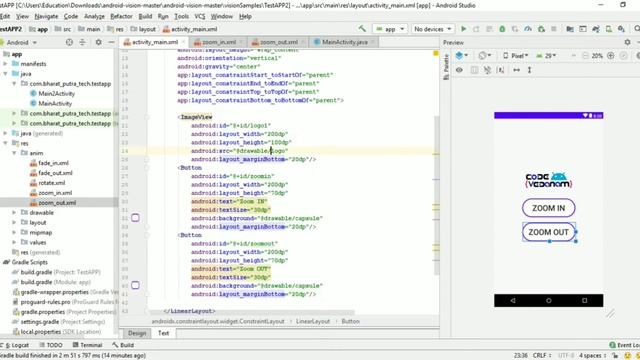This screenshot has height=360, width=640.
Task: Collapse the anim folder
Action: click(x=14, y=153)
